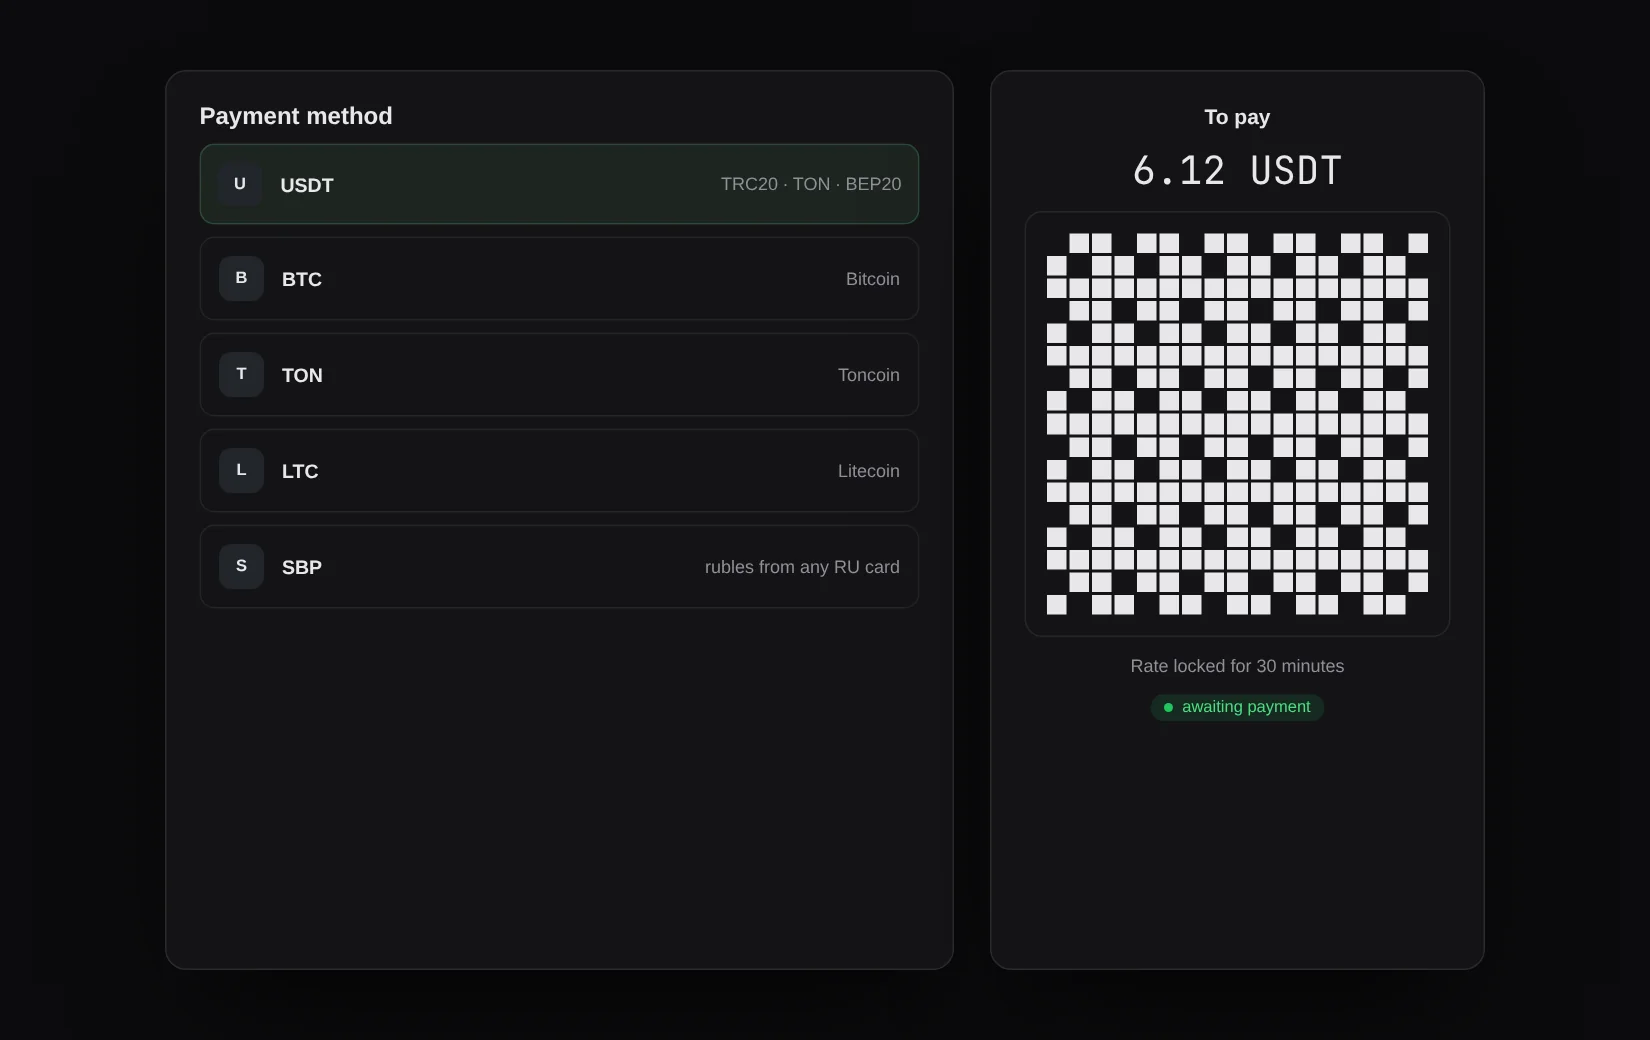Click the 'Litecoin' description text
Viewport: 1650px width, 1040px height.
tap(869, 471)
